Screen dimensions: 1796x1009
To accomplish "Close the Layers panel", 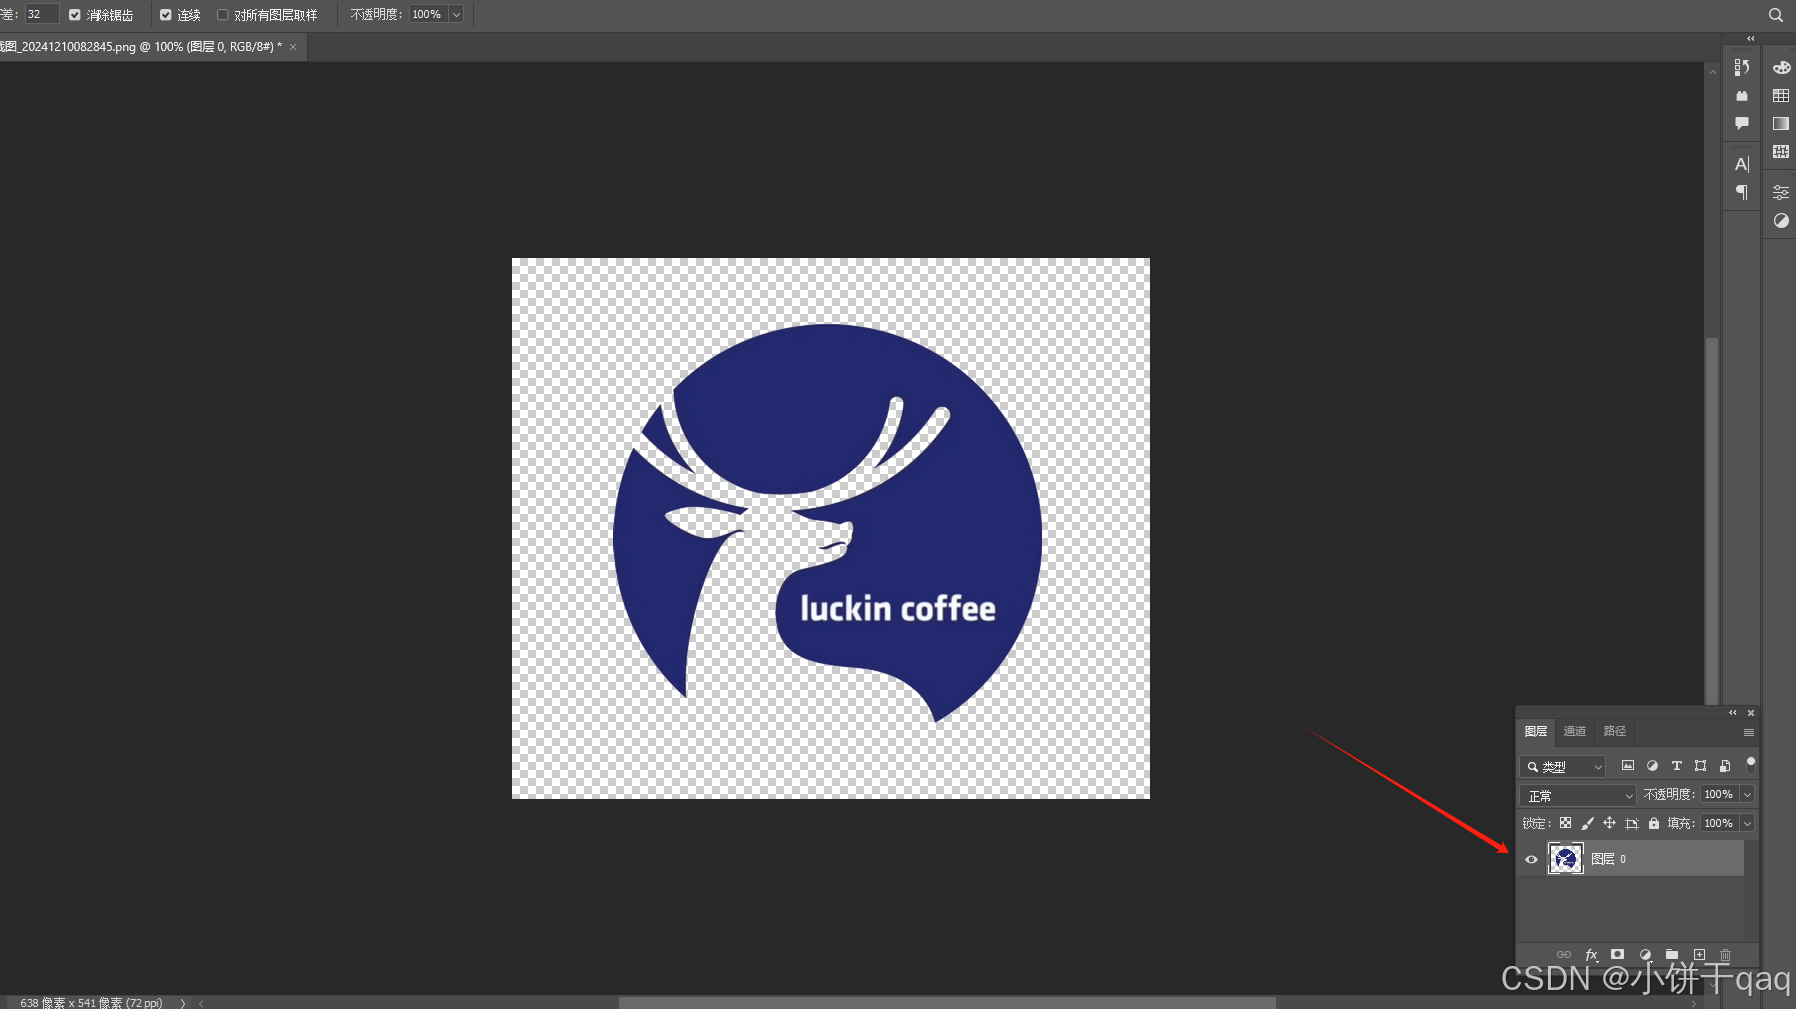I will [1751, 713].
